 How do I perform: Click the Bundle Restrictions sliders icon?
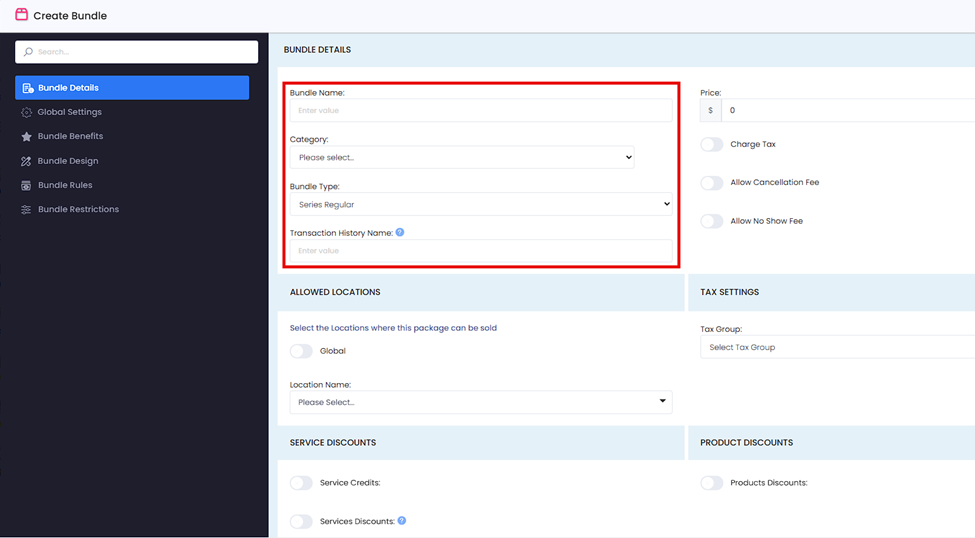click(x=26, y=210)
